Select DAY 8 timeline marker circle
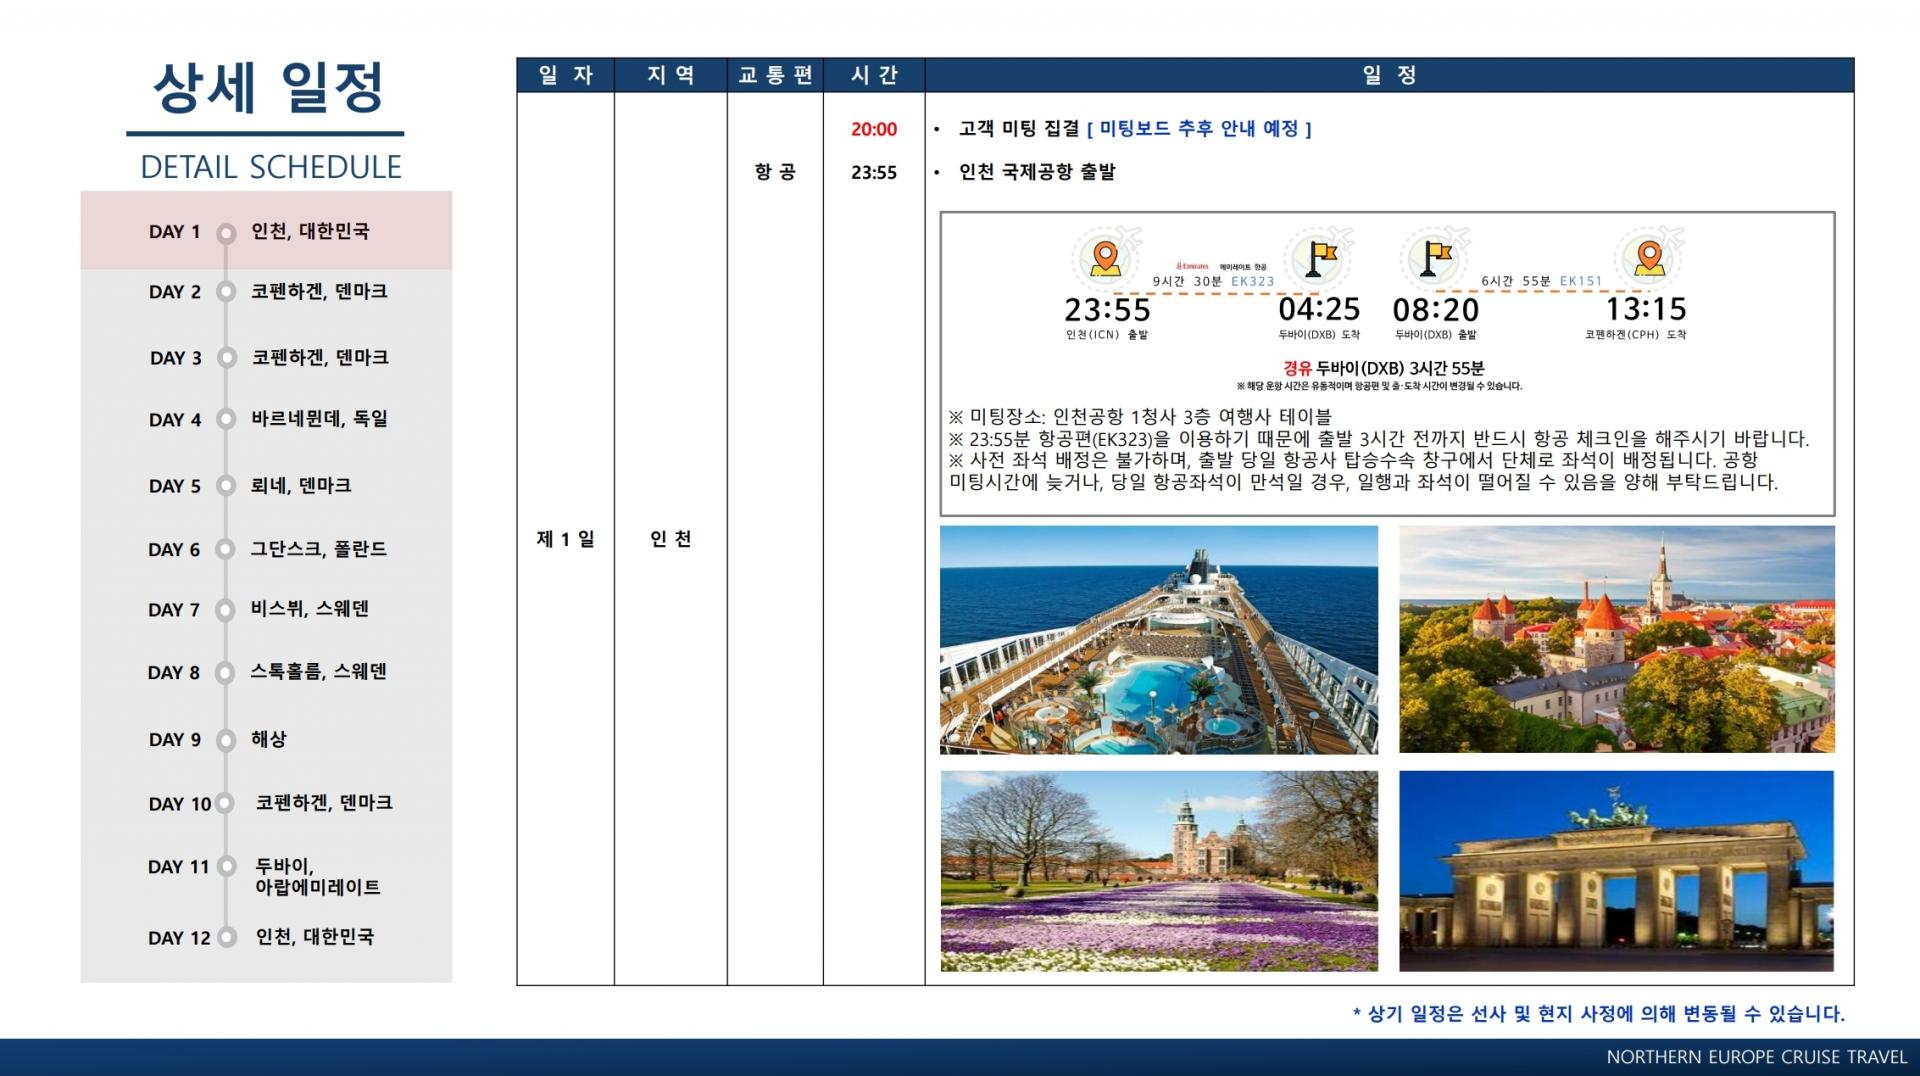 point(227,673)
